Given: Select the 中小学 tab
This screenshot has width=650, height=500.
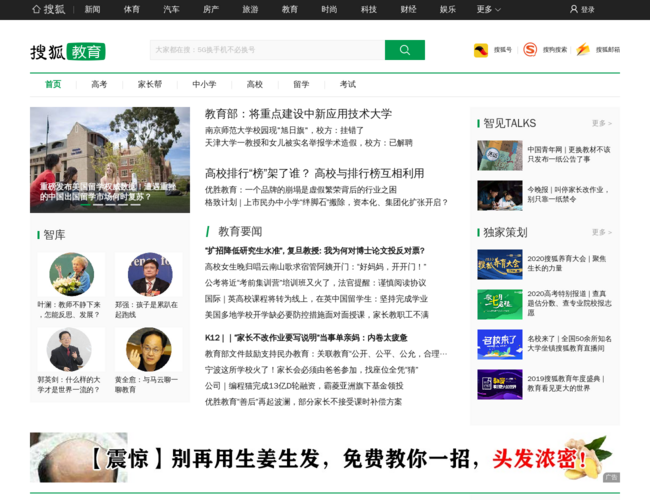Looking at the screenshot, I should point(204,84).
